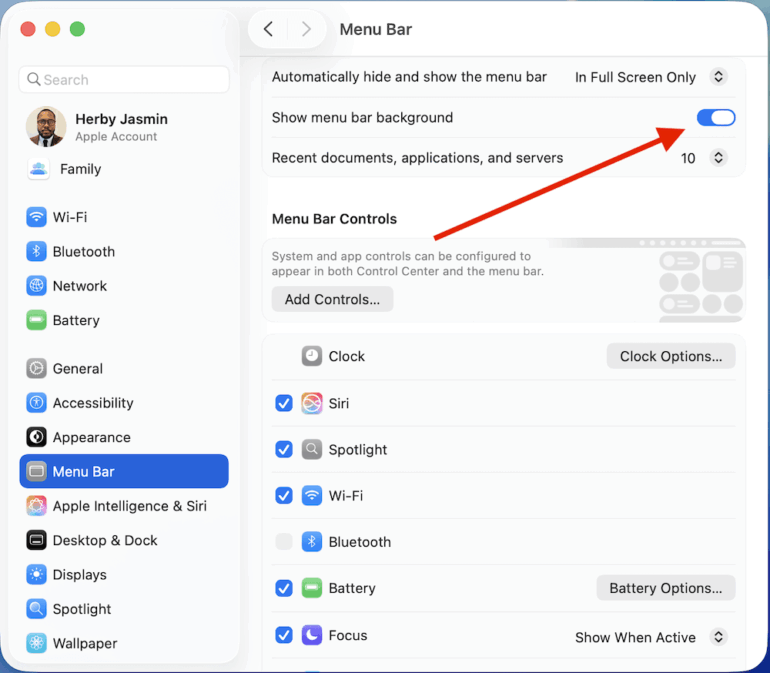This screenshot has height=673, width=770.
Task: Click the General gear icon
Action: [x=36, y=368]
